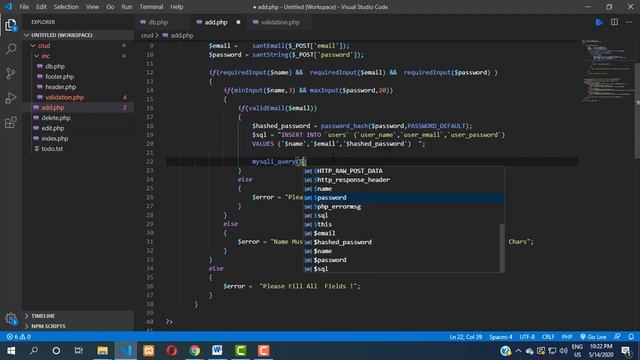Viewport: 640px width, 360px height.
Task: Open Opera from the taskbar
Action: pos(171,351)
